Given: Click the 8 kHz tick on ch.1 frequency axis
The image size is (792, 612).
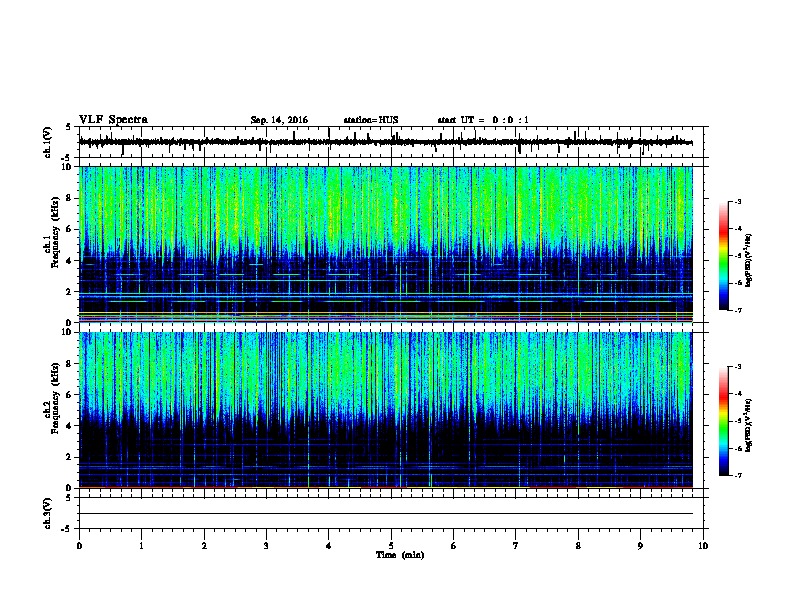Looking at the screenshot, I should (69, 198).
